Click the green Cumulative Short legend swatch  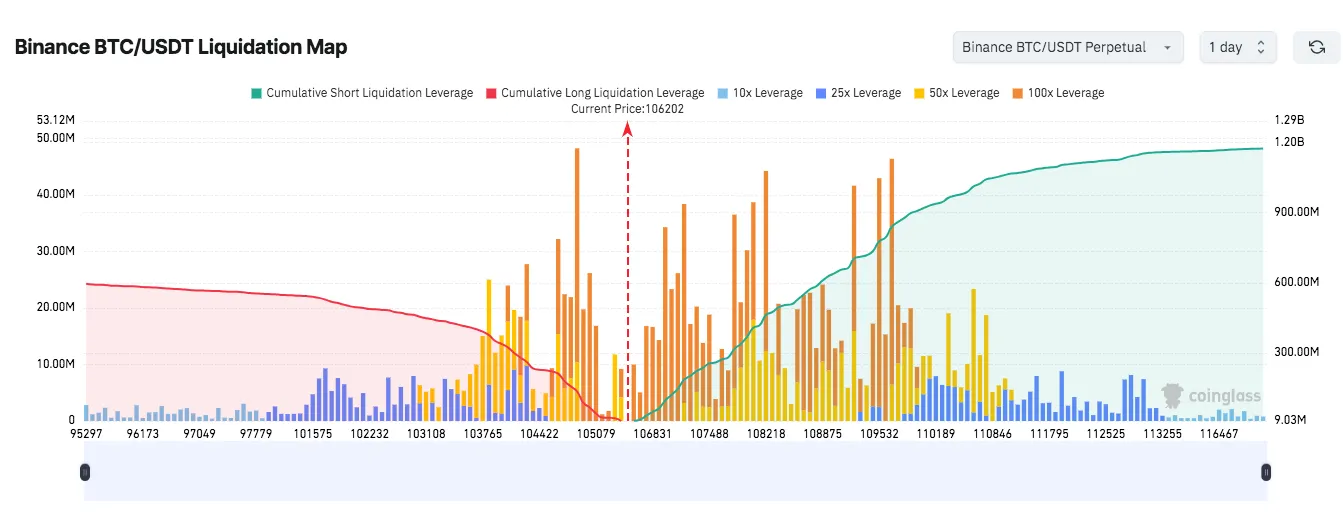[255, 93]
